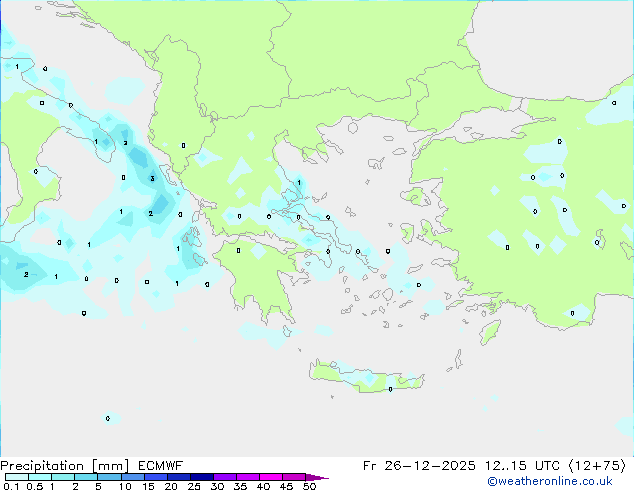Click the 0 value on Crete
This screenshot has height=490, width=634.
[390, 389]
